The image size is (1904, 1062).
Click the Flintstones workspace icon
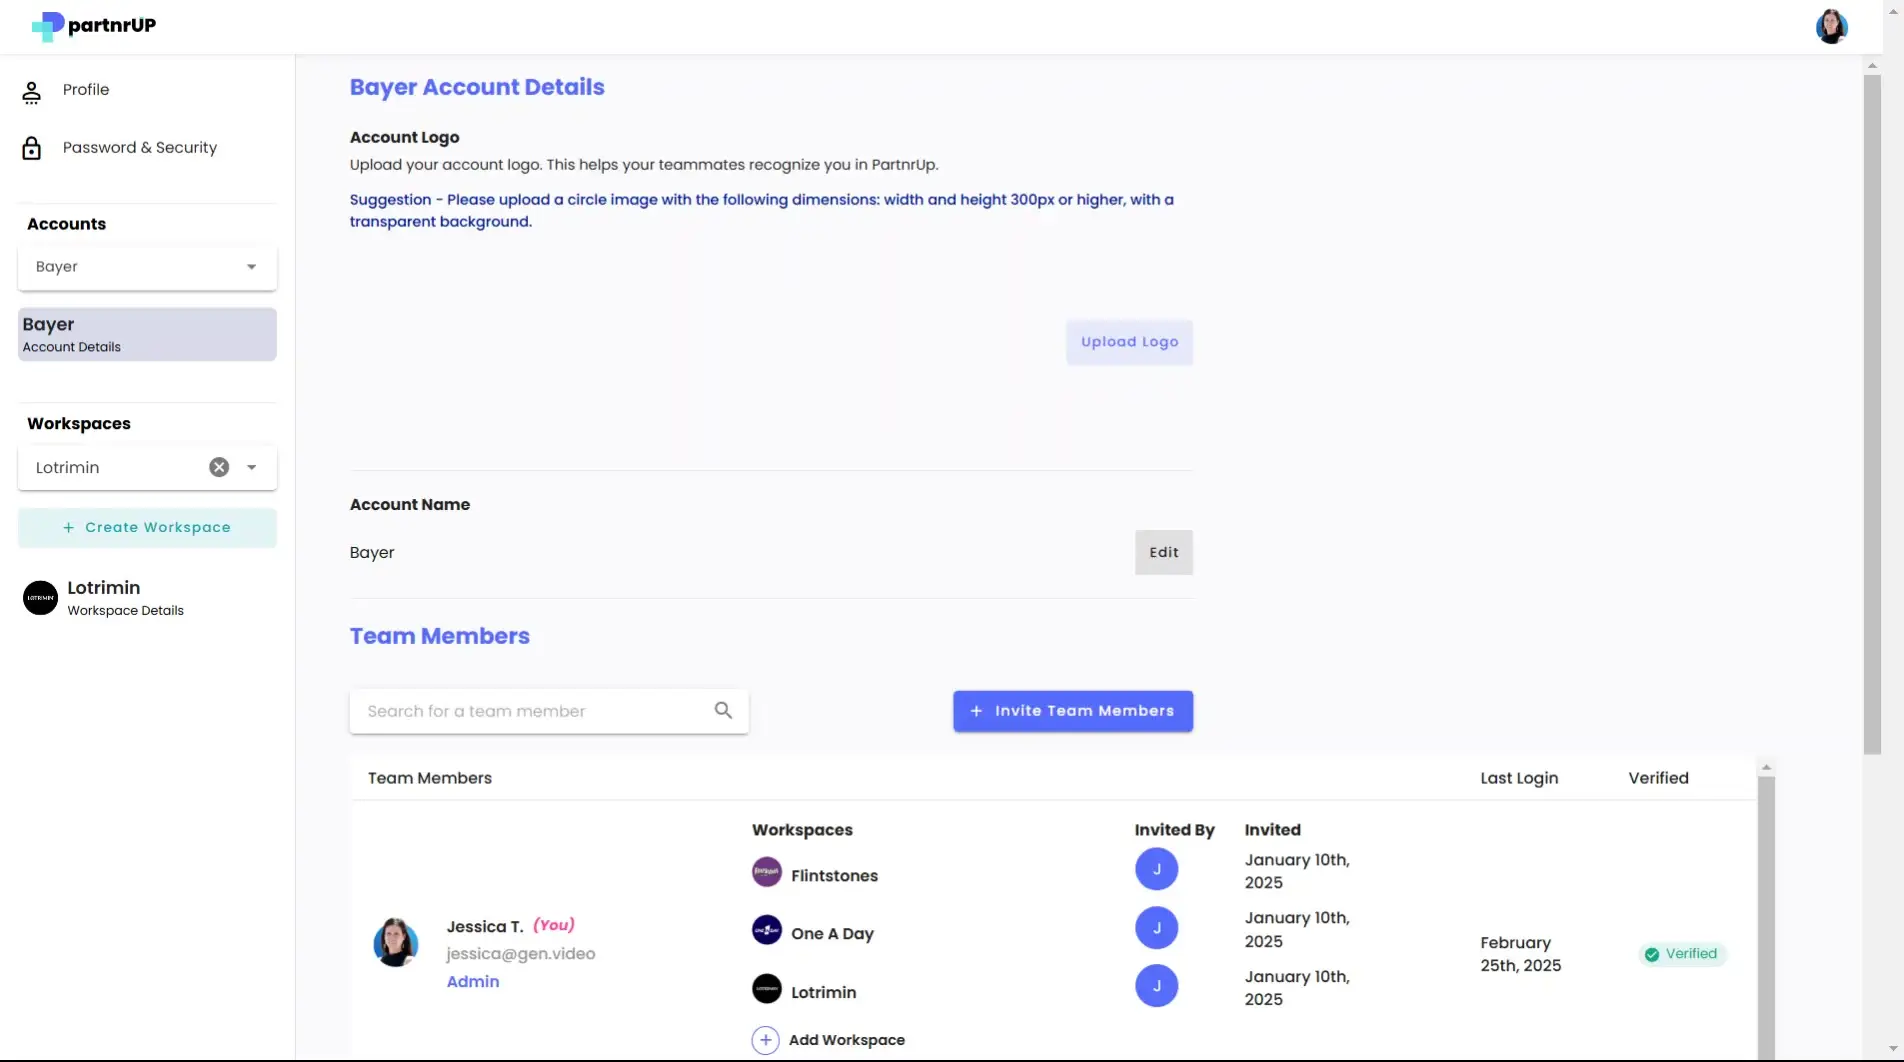pyautogui.click(x=765, y=871)
